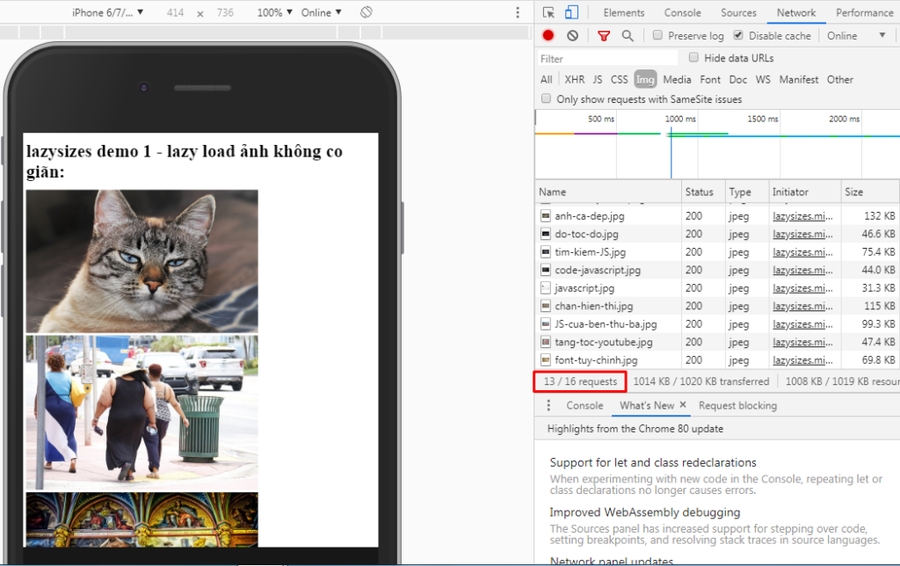Select the Media request type filter
The height and width of the screenshot is (566, 900).
click(676, 80)
